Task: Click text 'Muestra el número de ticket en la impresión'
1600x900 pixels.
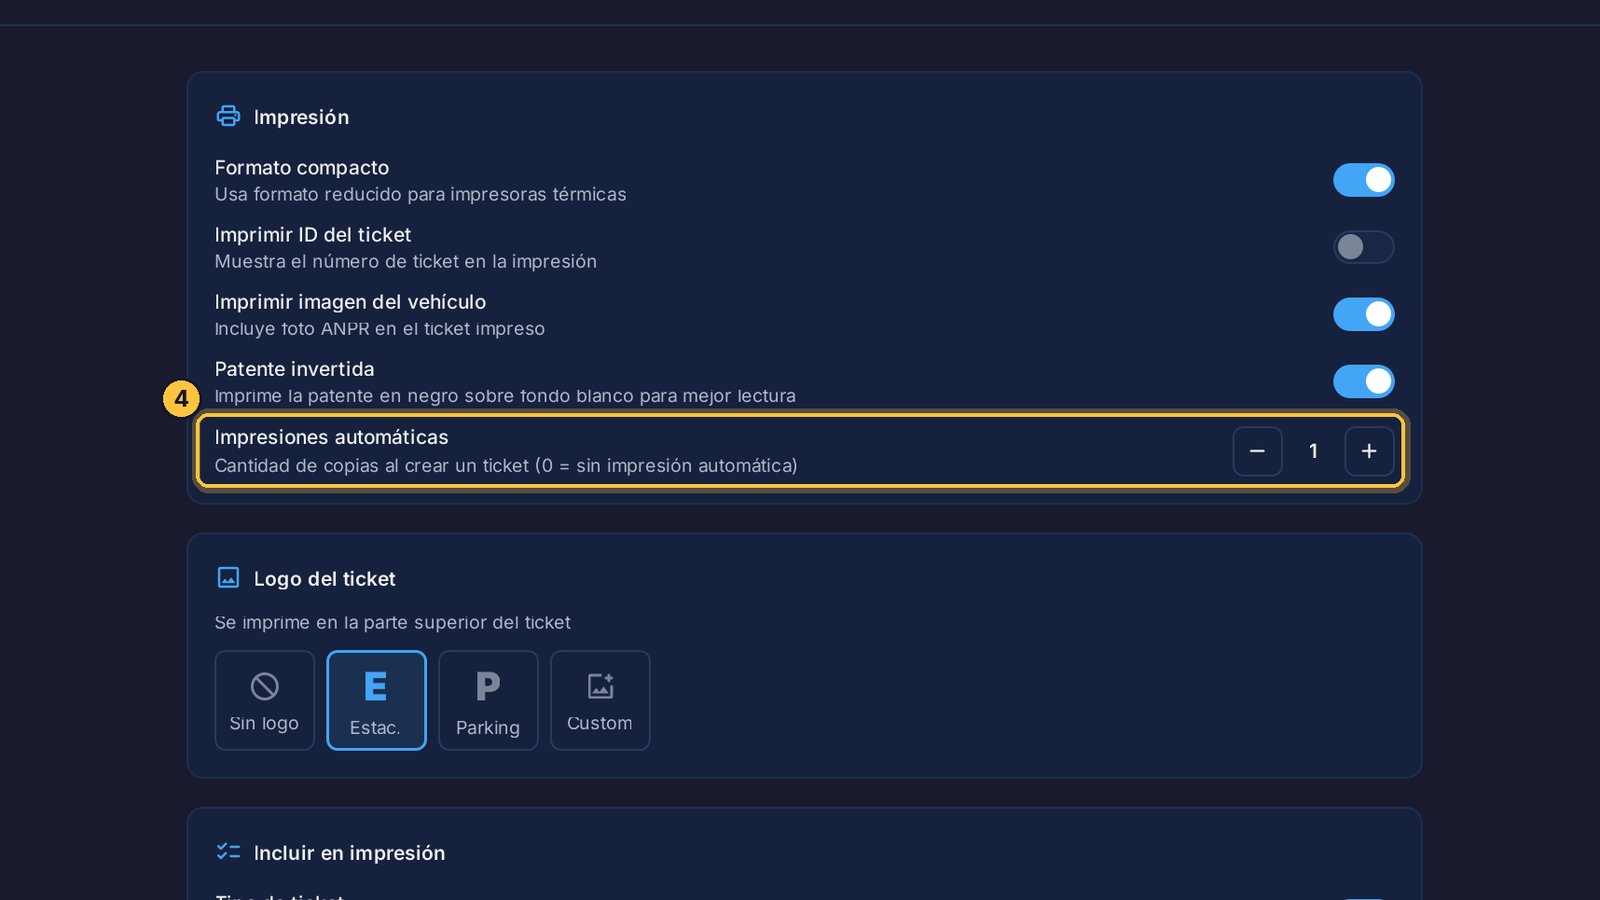Action: tap(405, 261)
